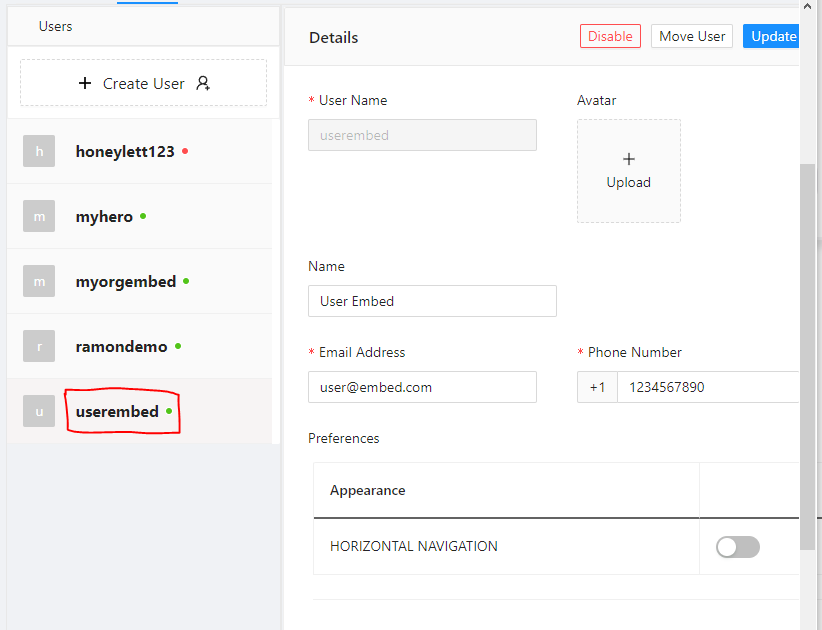822x630 pixels.
Task: Click the honeylett123 avatar icon
Action: (39, 152)
